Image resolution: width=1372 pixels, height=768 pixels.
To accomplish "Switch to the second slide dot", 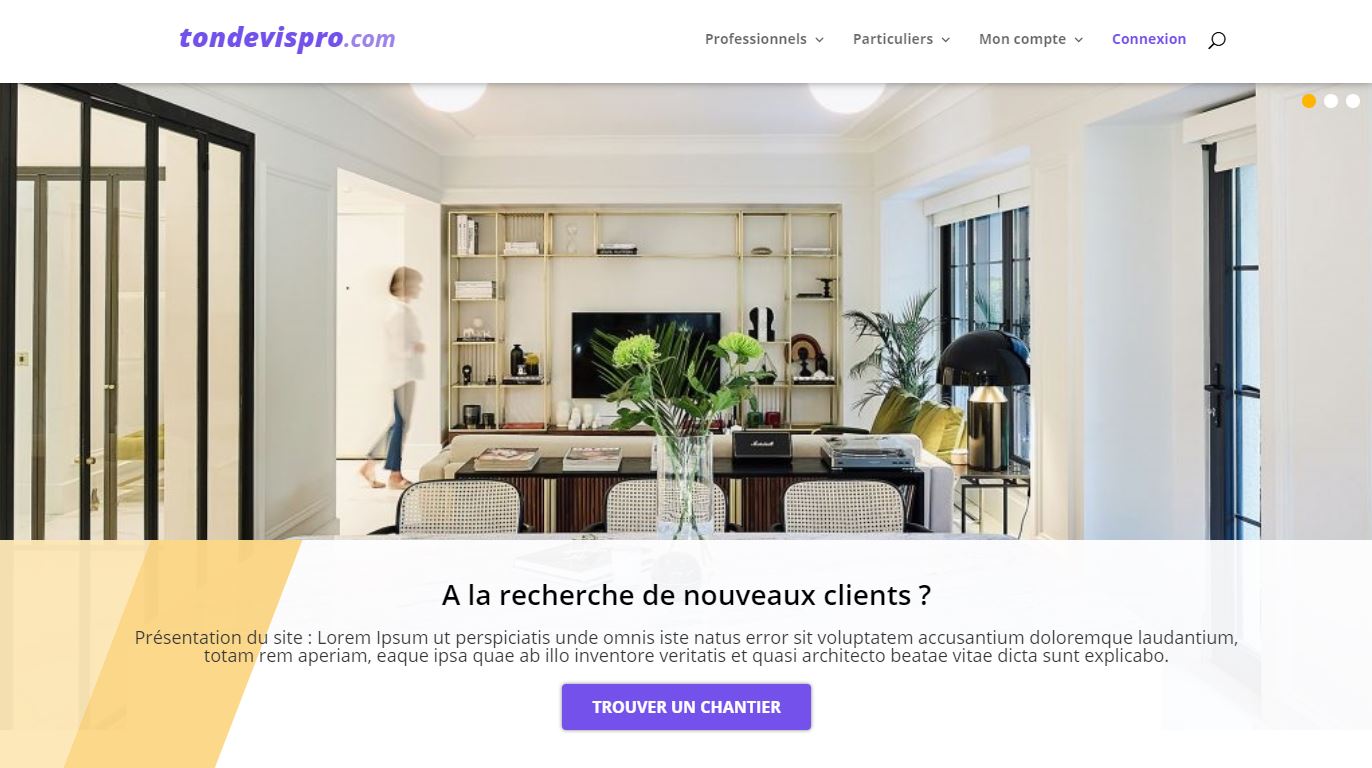I will point(1331,101).
